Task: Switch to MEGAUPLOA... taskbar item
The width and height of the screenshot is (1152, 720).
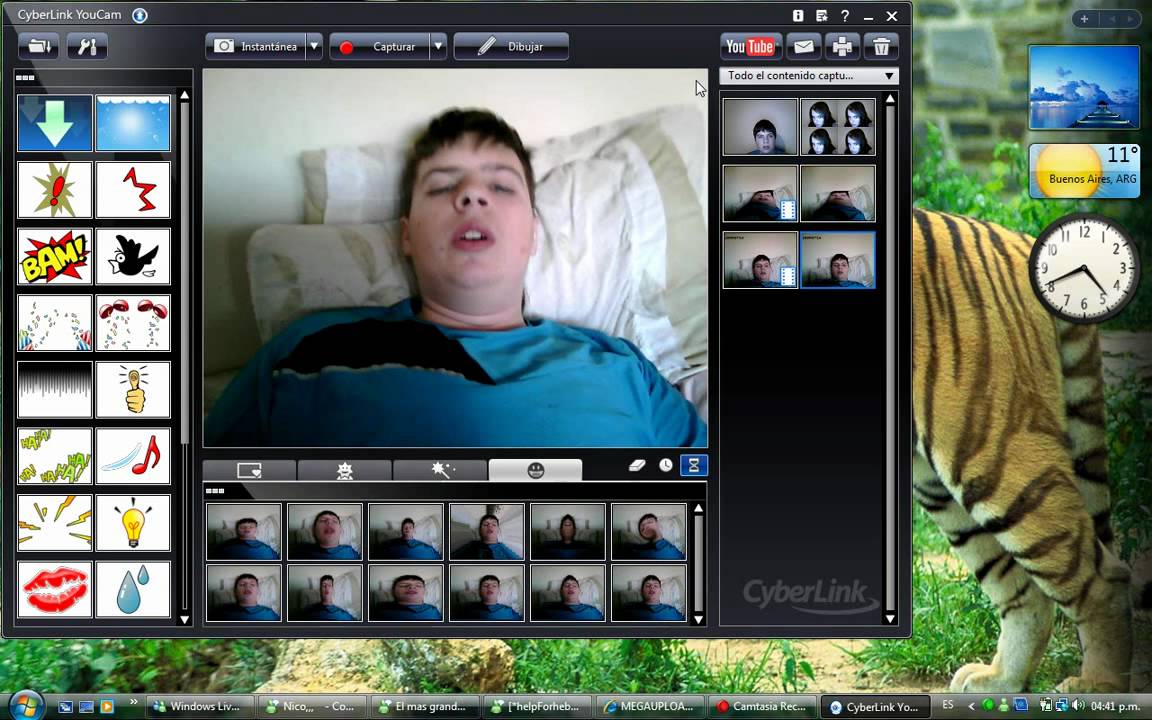Action: click(650, 707)
